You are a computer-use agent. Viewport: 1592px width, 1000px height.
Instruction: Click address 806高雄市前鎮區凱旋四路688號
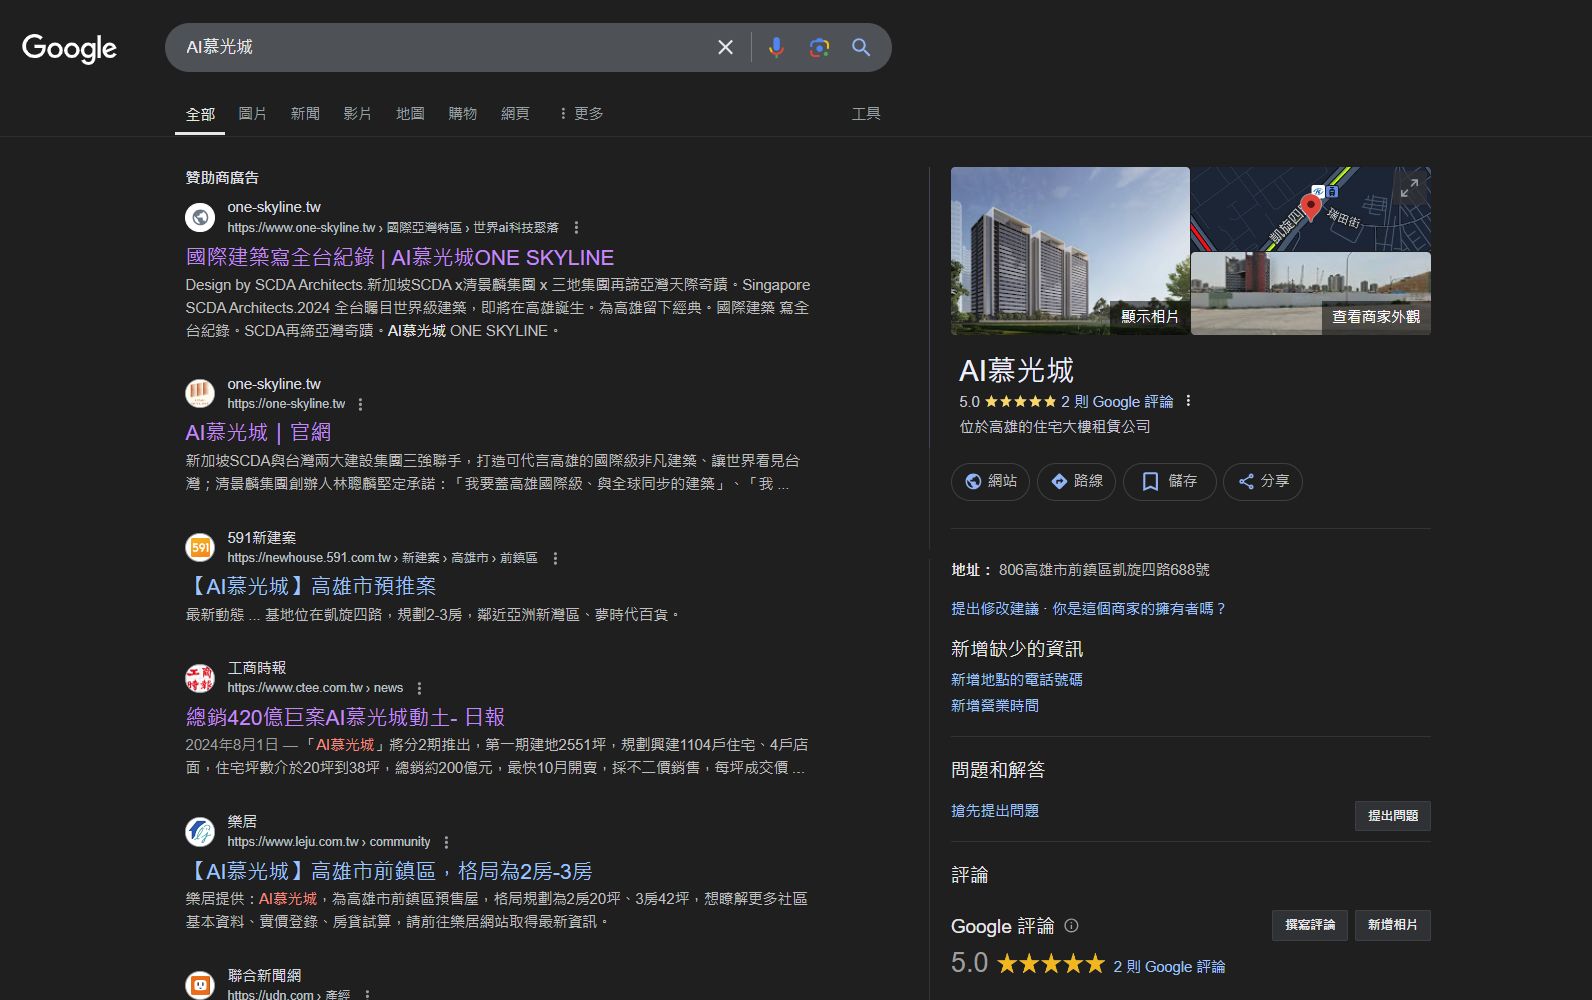(x=1104, y=570)
